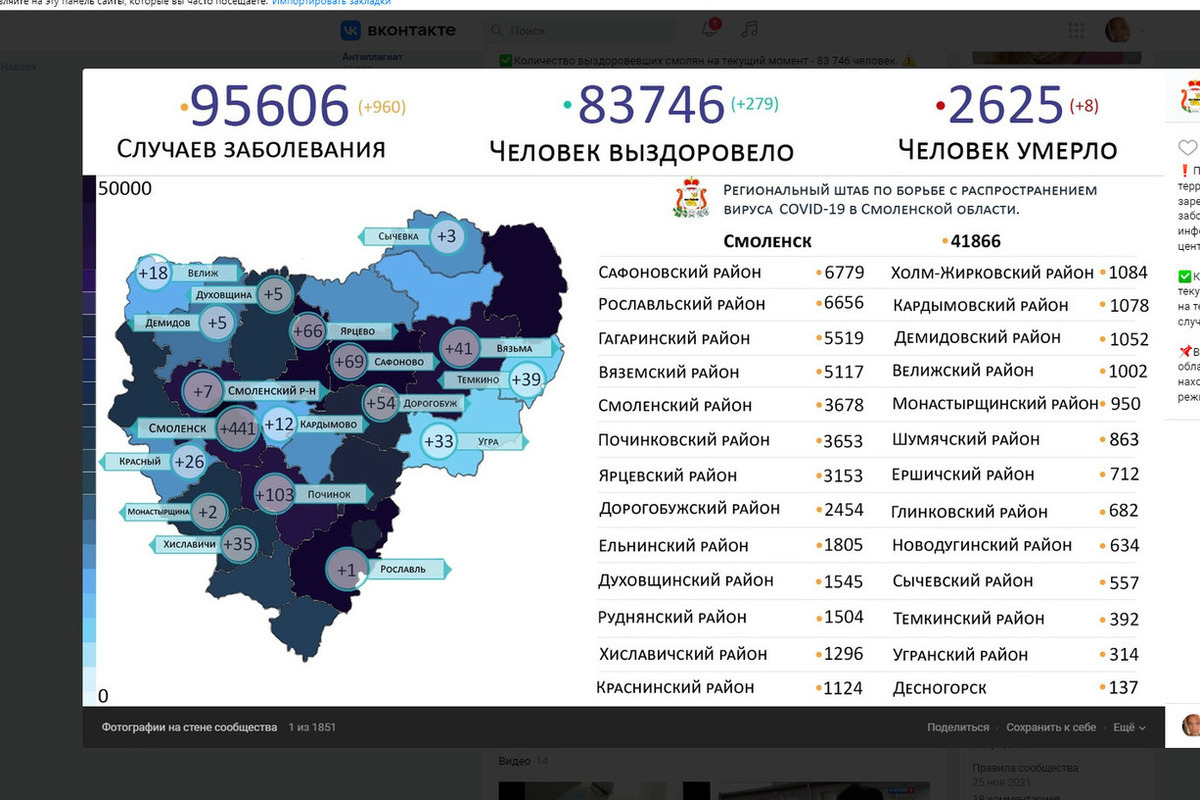Like the photo with the heart icon
1200x800 pixels.
[1186, 149]
